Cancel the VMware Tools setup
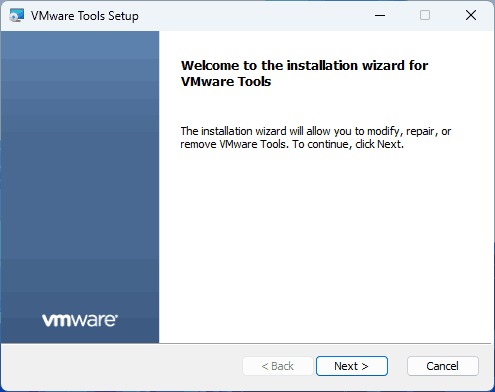Image resolution: width=495 pixels, height=392 pixels. pyautogui.click(x=443, y=366)
